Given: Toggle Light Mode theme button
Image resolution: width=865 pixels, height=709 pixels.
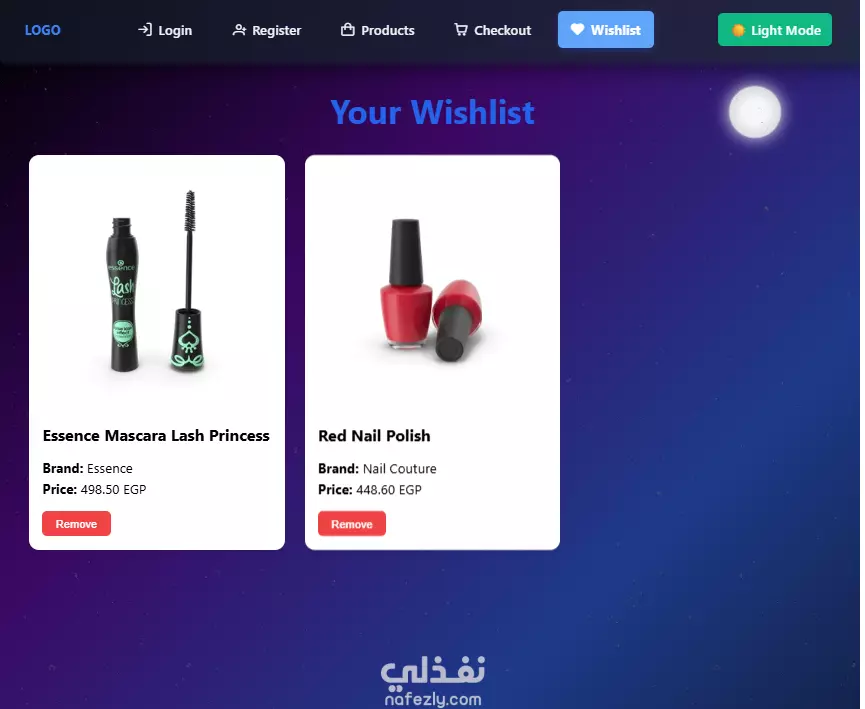Looking at the screenshot, I should tap(775, 30).
